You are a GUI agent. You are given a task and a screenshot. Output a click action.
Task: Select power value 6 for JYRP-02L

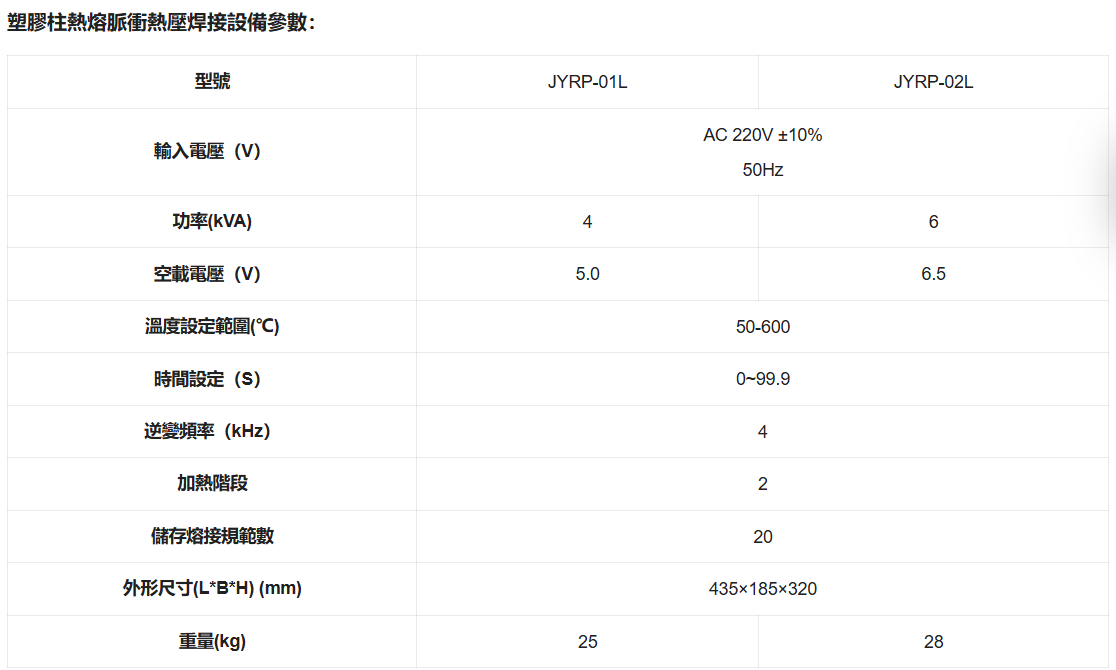[x=933, y=222]
